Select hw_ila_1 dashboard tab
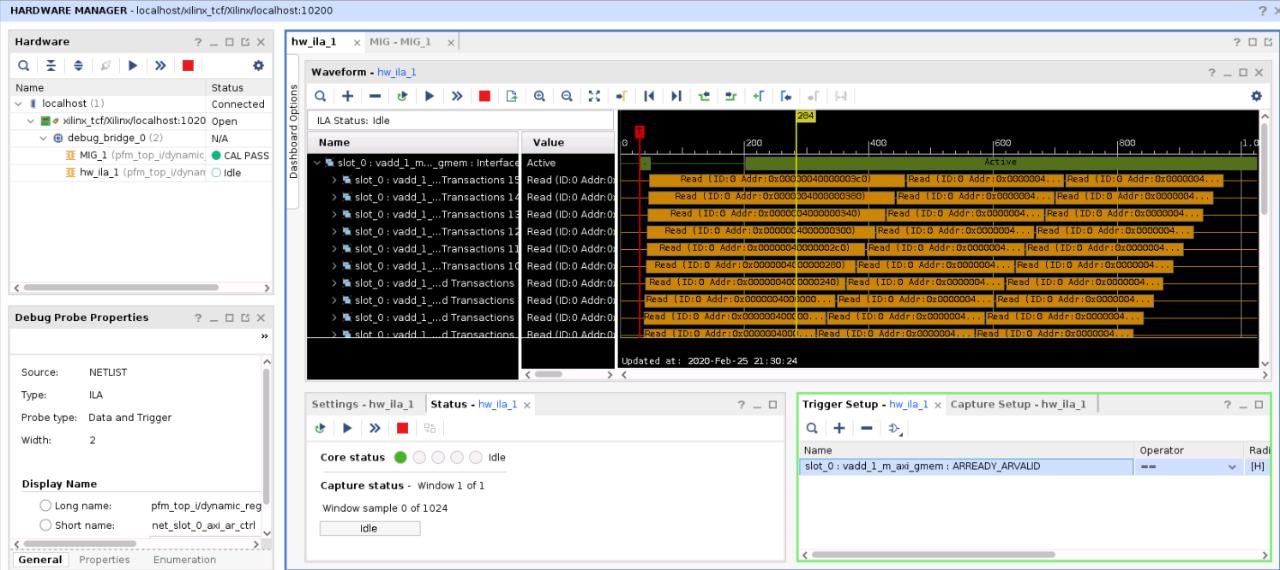Screen dimensions: 1280x570 coord(313,42)
